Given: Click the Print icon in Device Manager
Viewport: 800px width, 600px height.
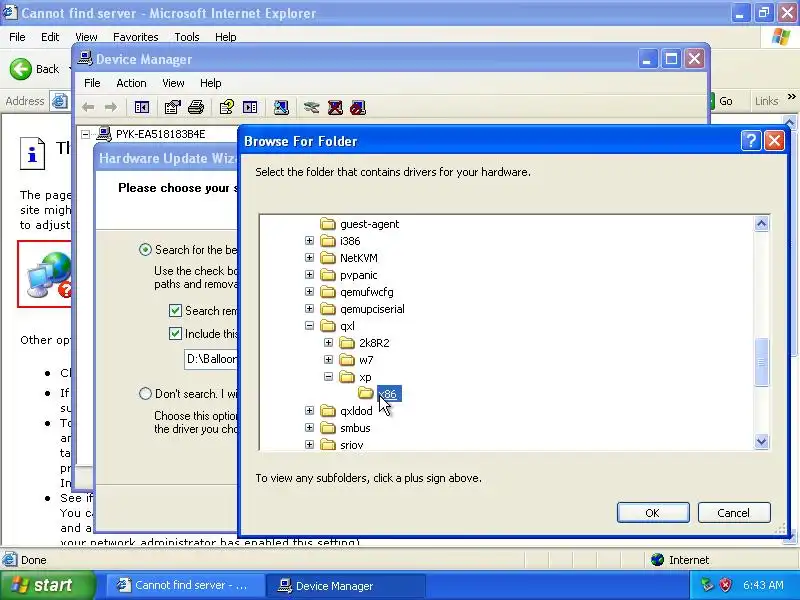Looking at the screenshot, I should pos(196,107).
